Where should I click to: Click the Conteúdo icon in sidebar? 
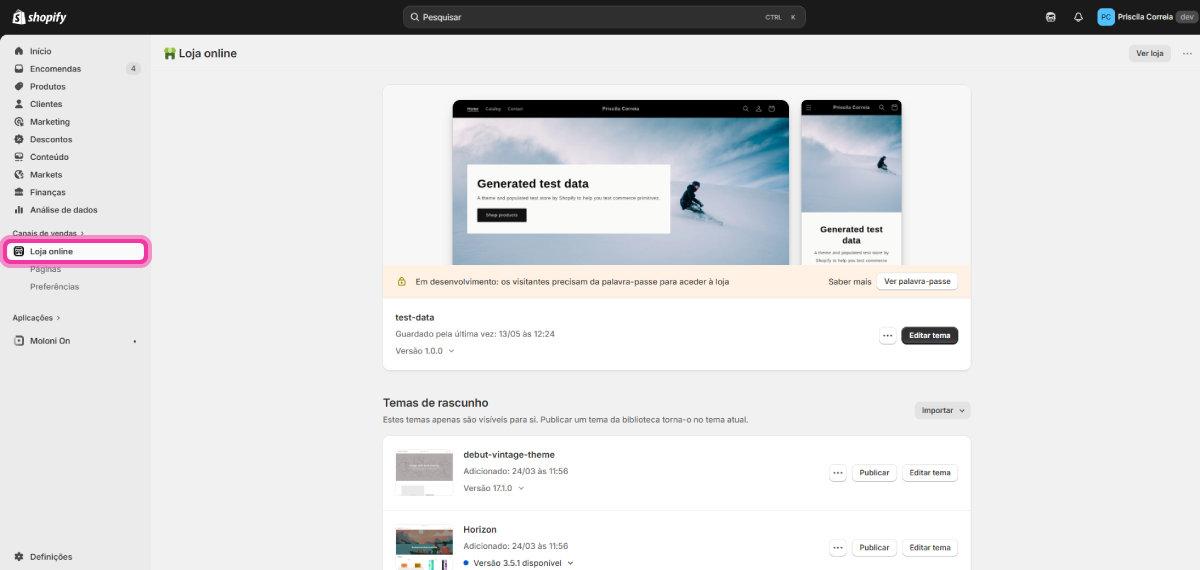19,157
